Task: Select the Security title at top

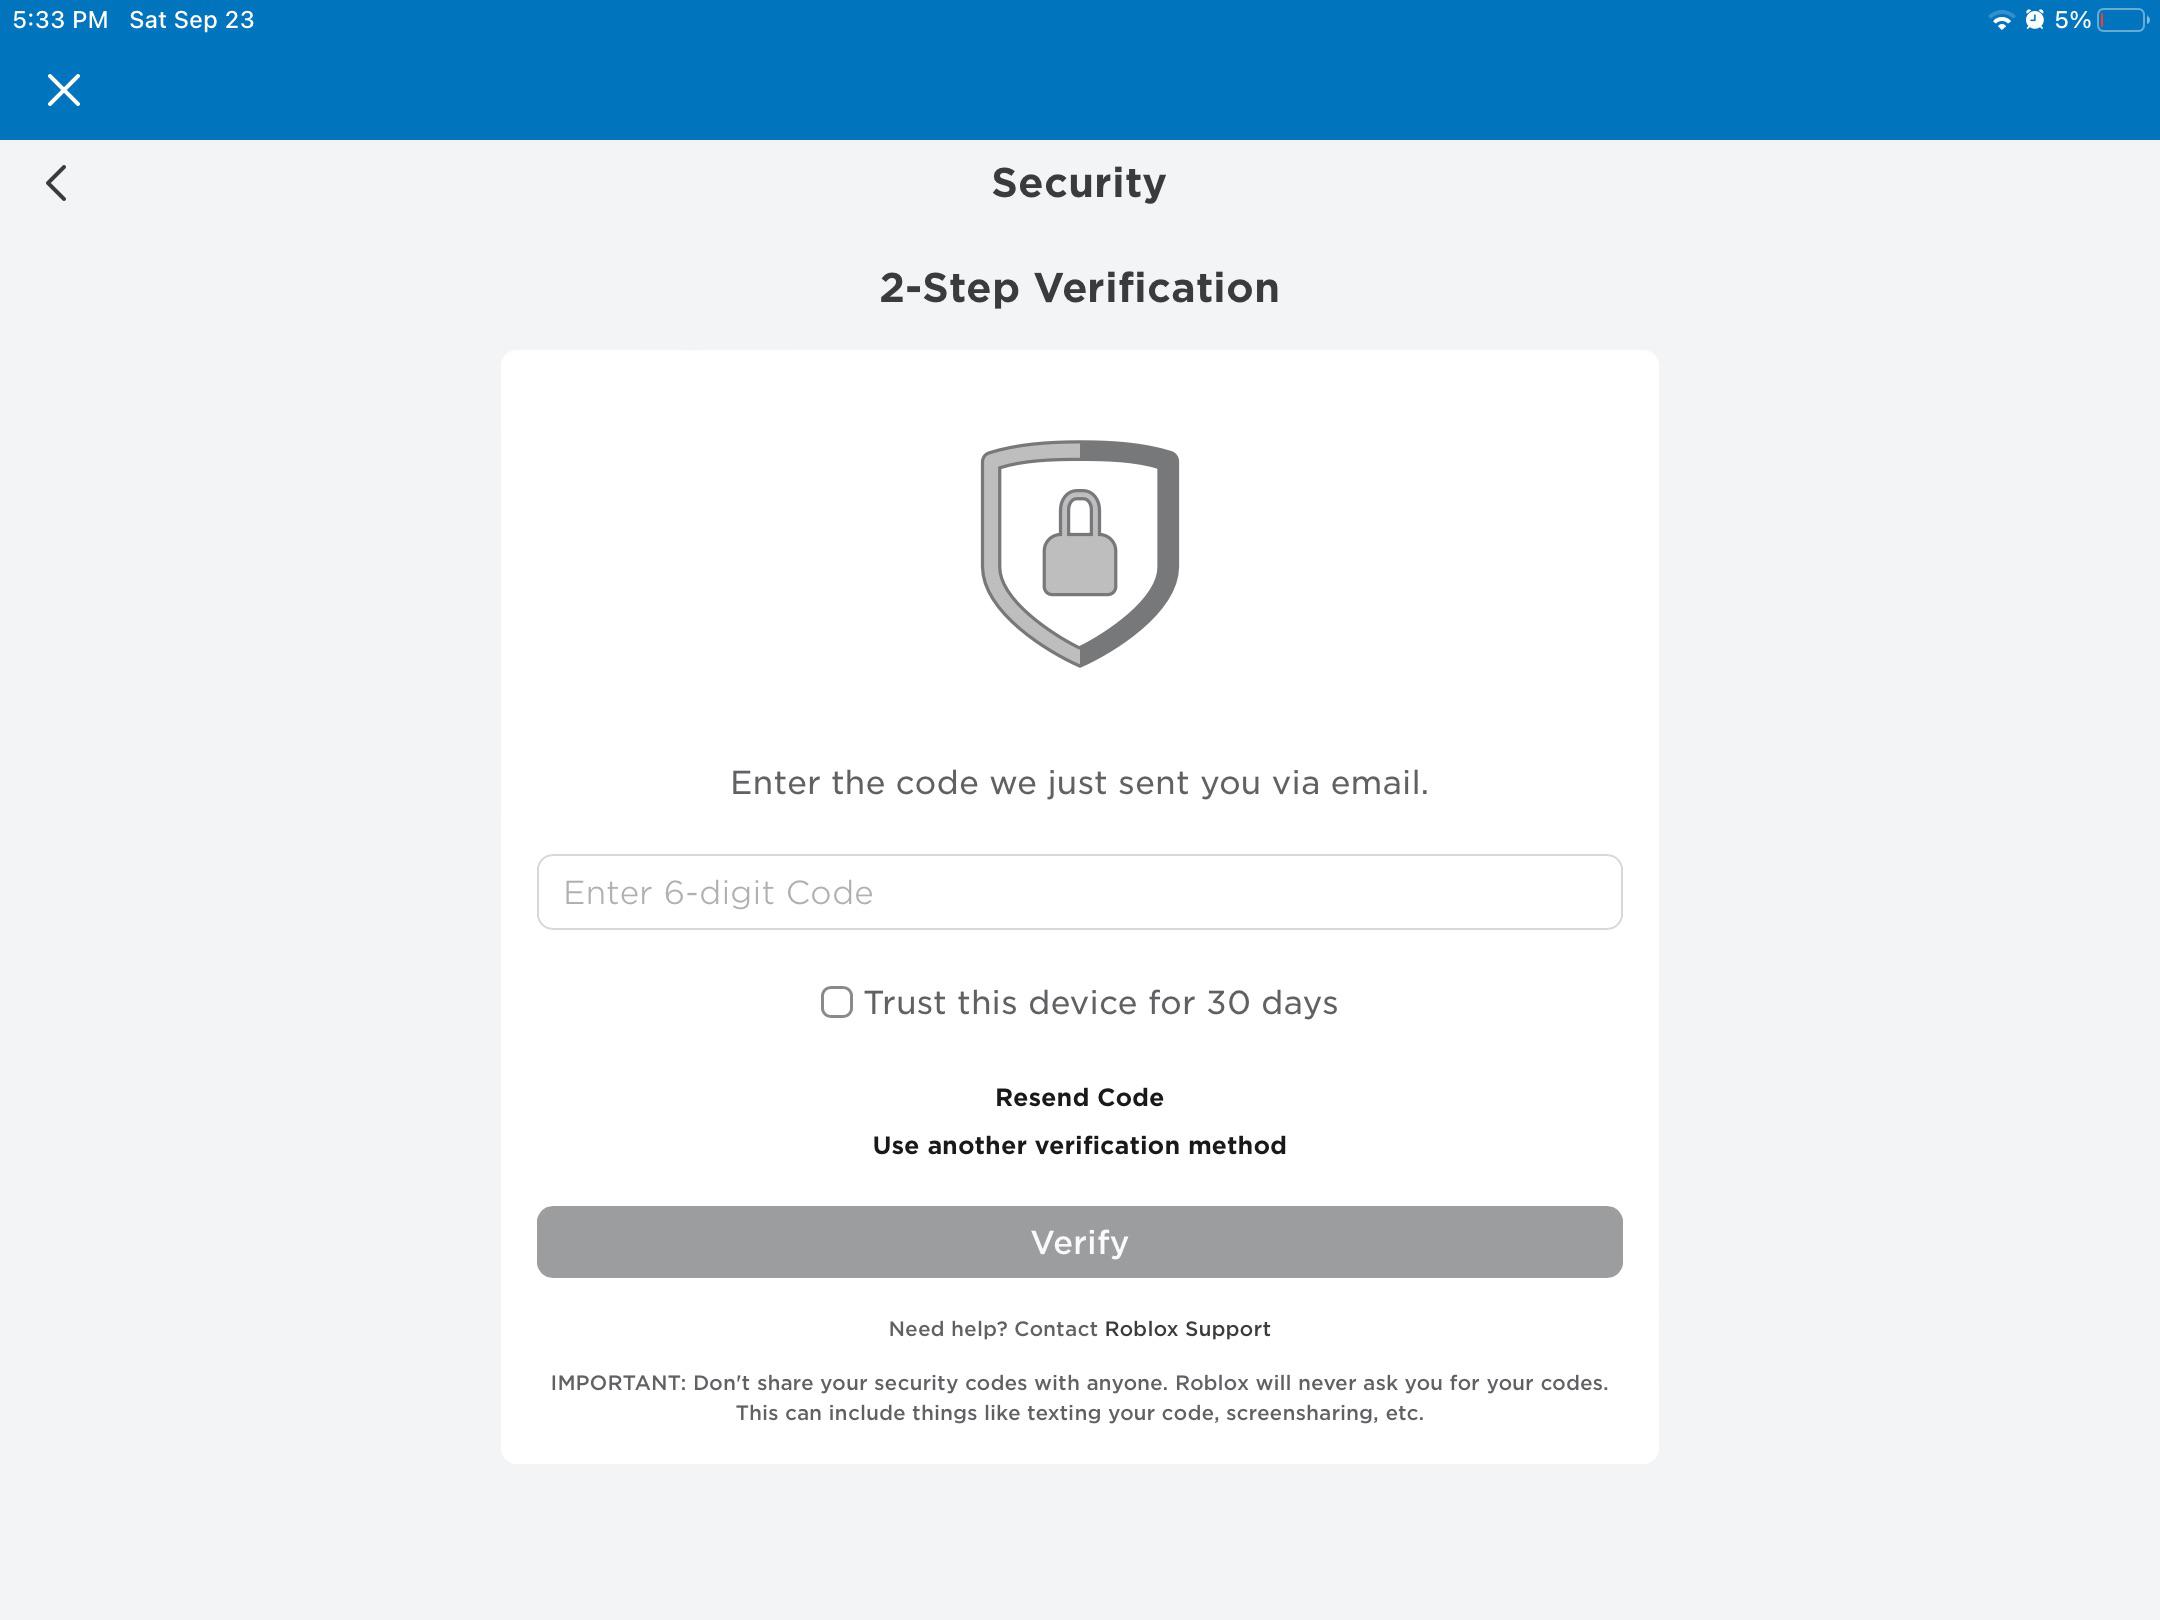Action: (1078, 181)
